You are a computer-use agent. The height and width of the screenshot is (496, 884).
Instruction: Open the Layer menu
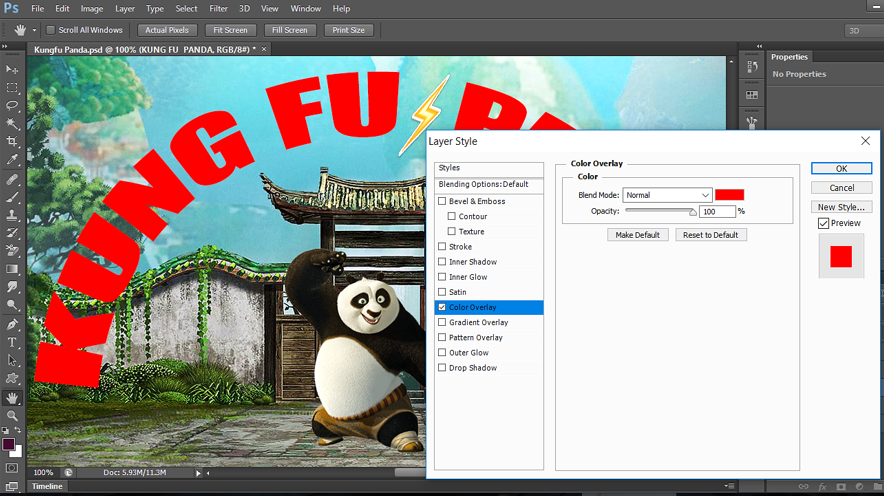125,8
